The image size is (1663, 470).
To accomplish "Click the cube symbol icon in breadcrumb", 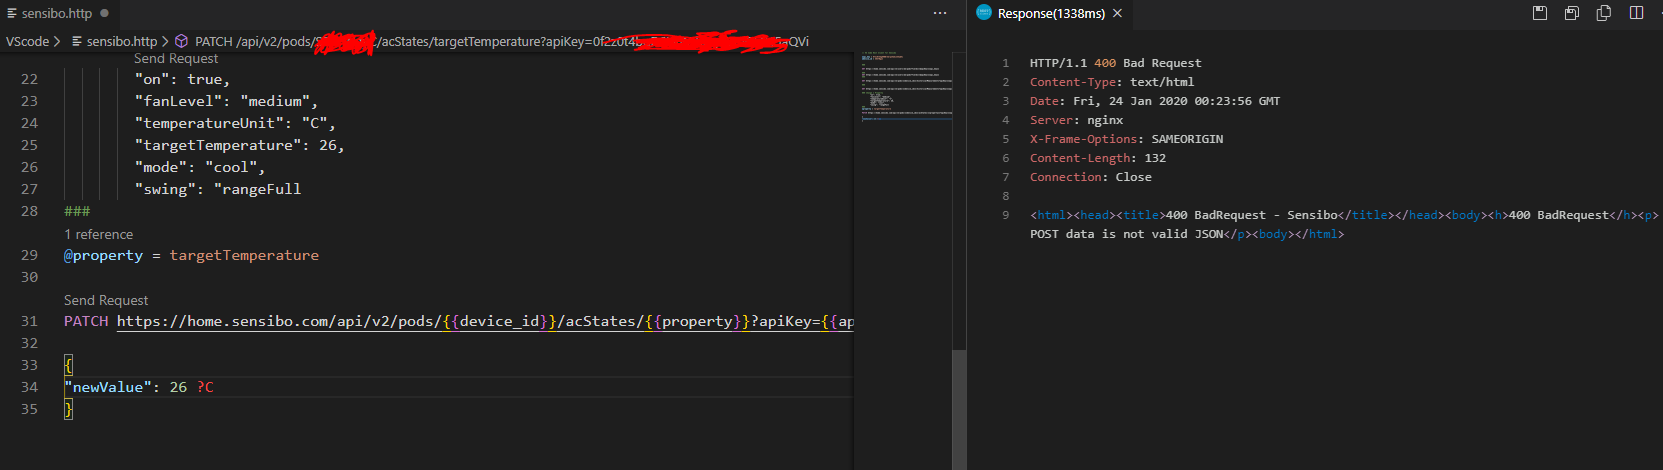I will [182, 41].
